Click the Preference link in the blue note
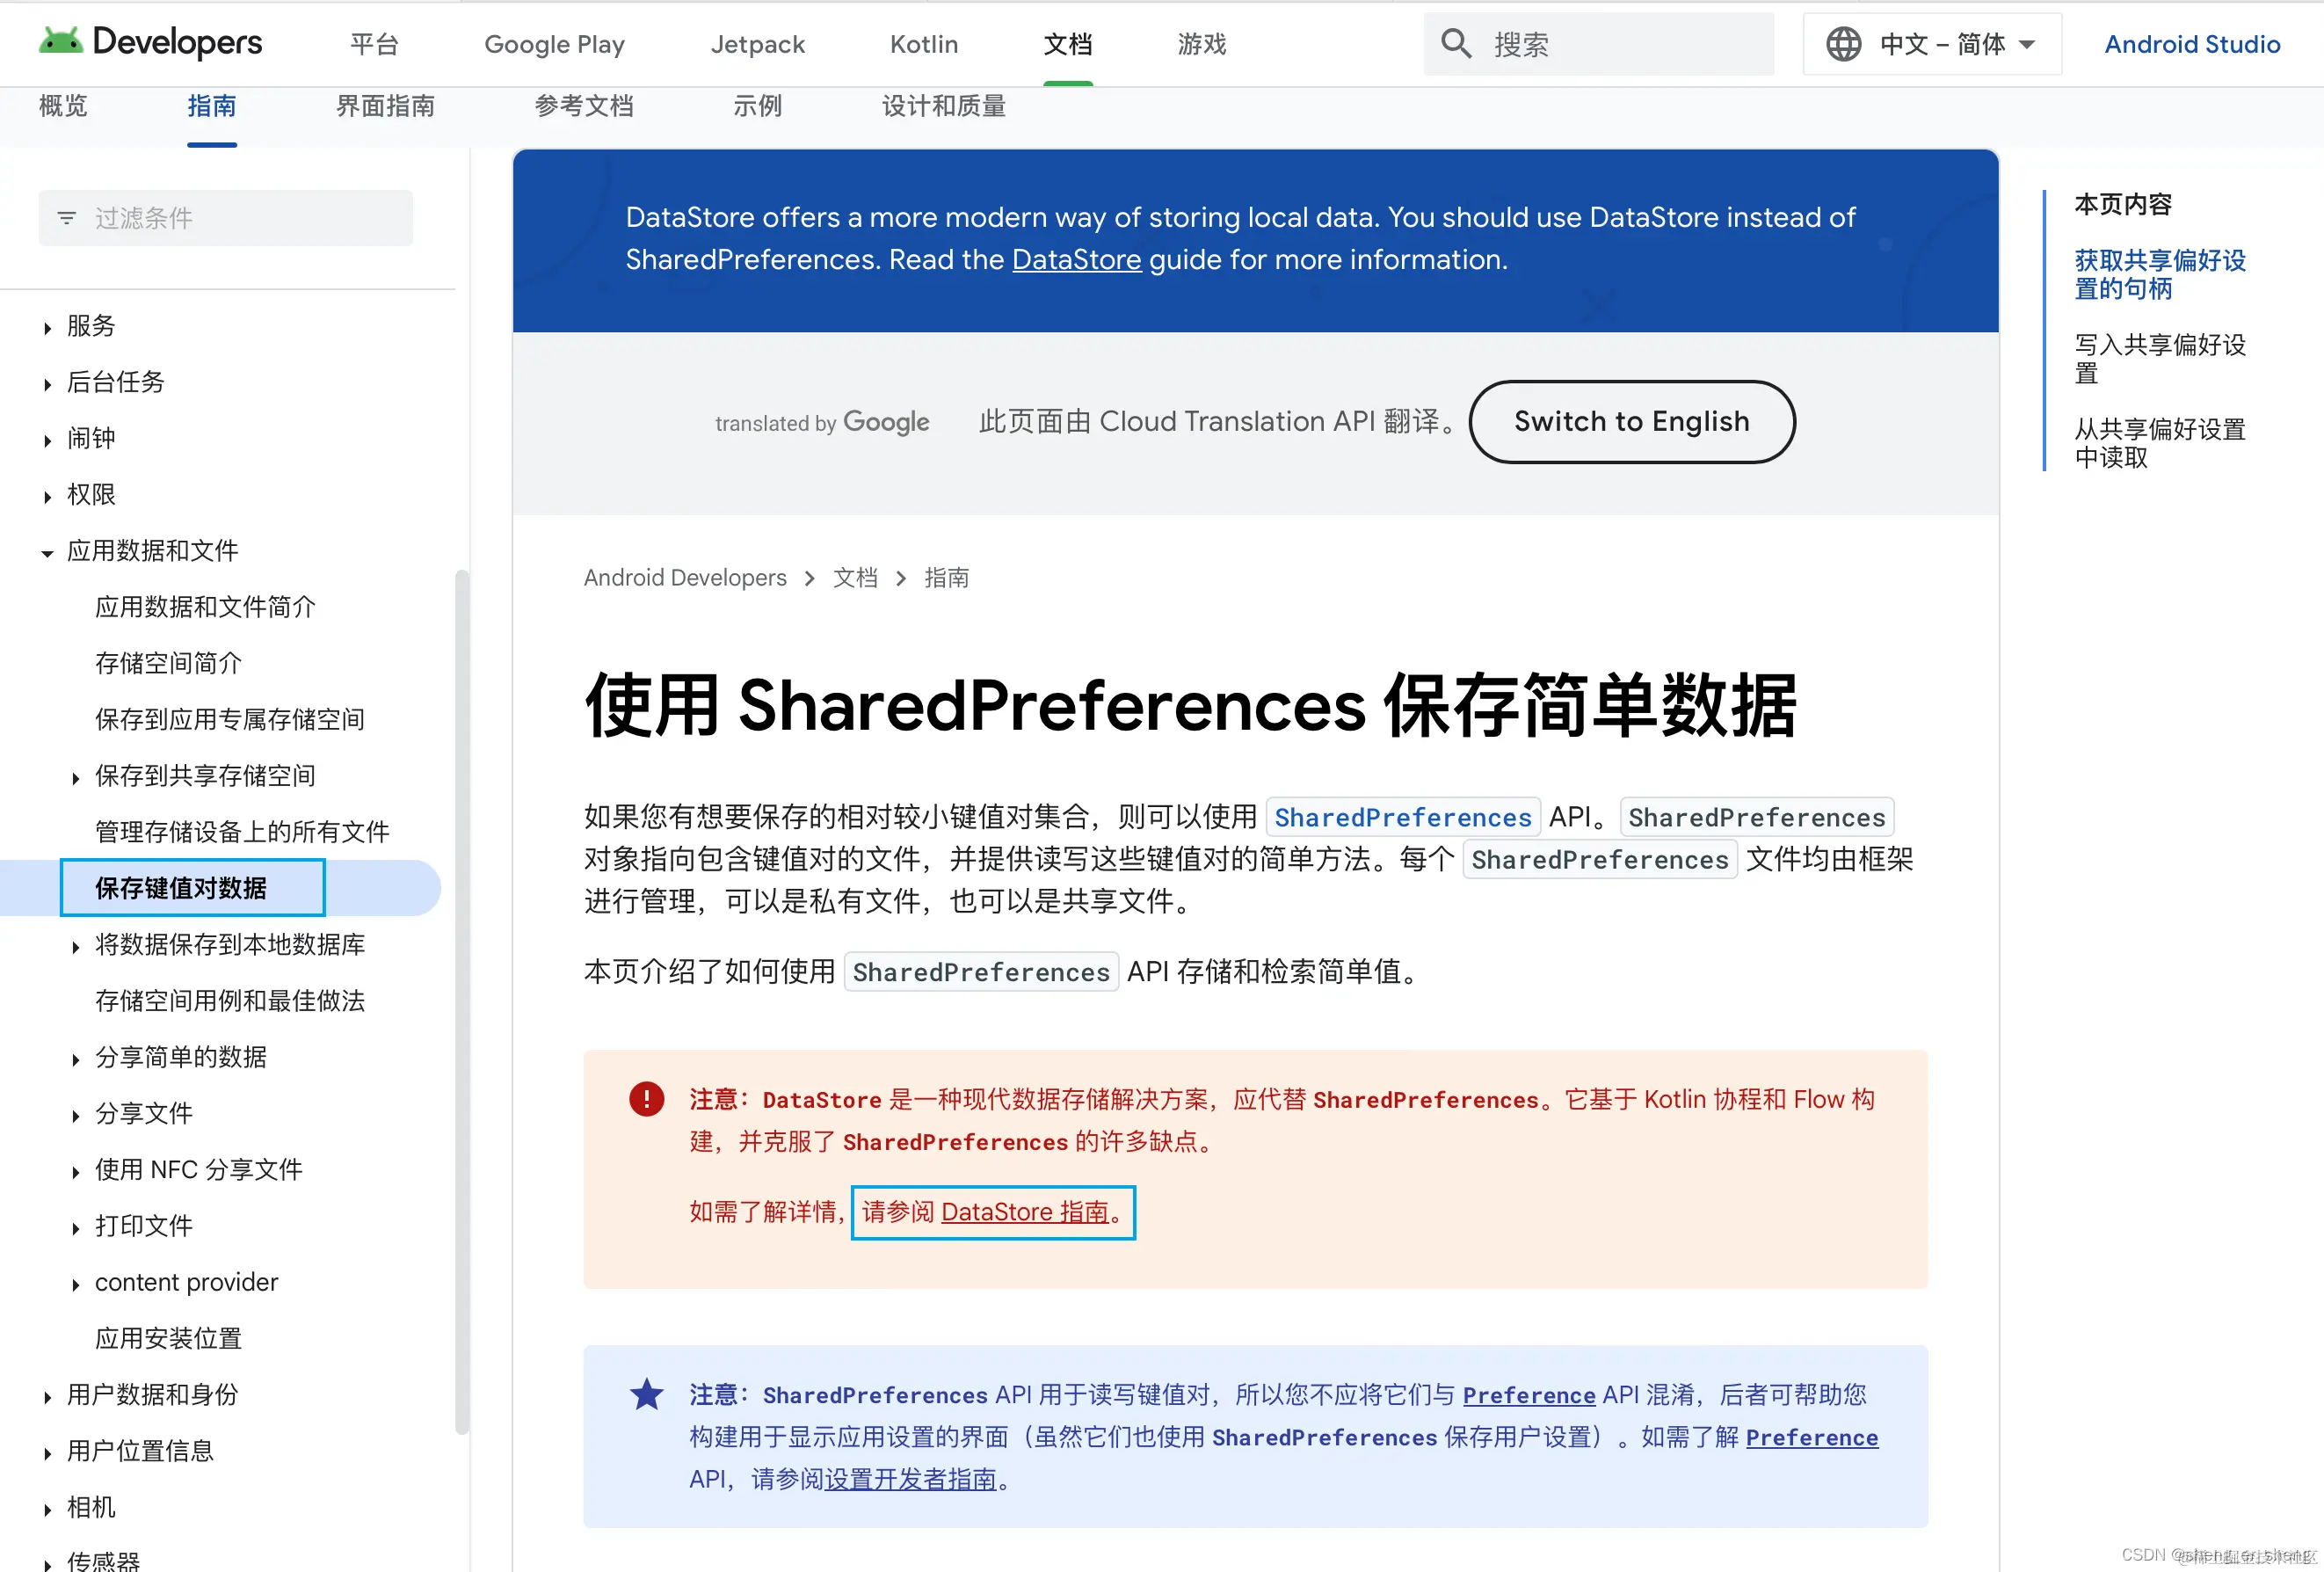Image resolution: width=2324 pixels, height=1572 pixels. click(x=1529, y=1395)
